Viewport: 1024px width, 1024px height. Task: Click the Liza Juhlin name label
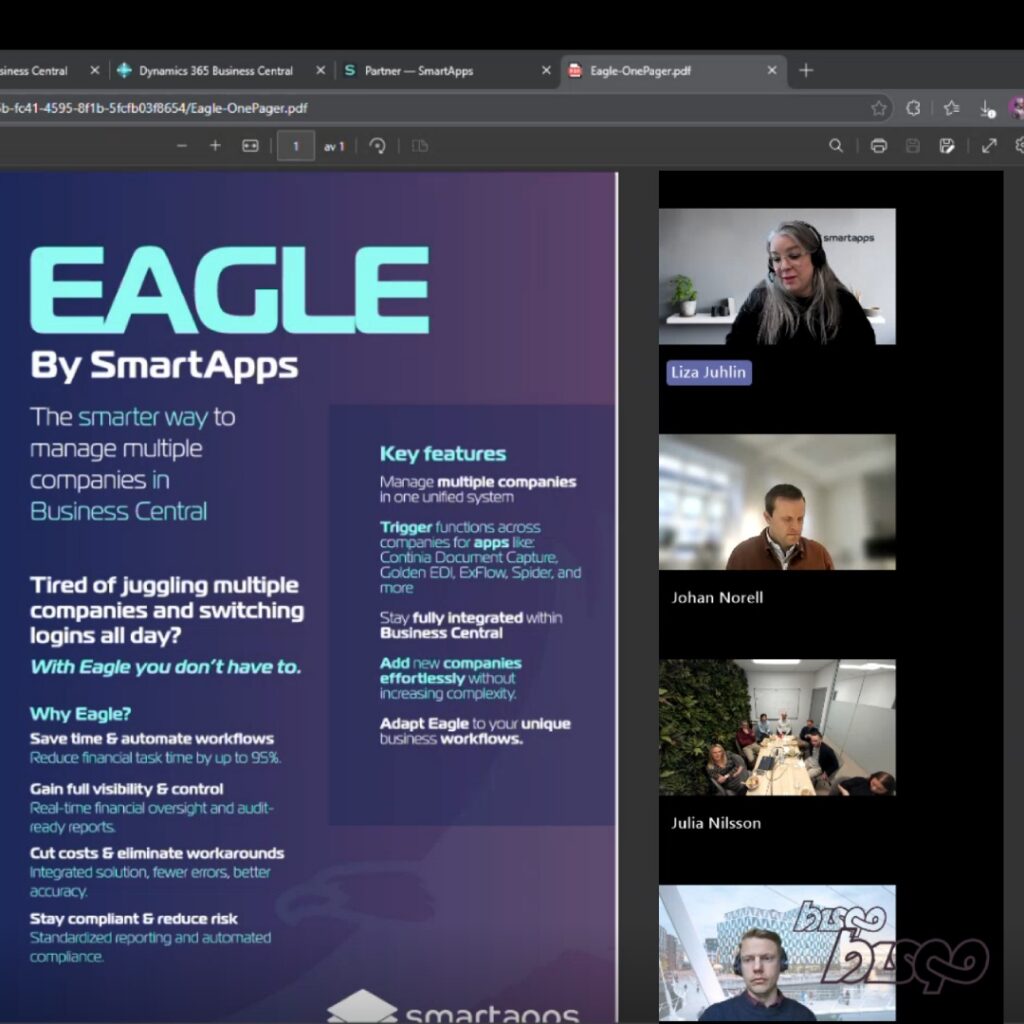tap(709, 372)
